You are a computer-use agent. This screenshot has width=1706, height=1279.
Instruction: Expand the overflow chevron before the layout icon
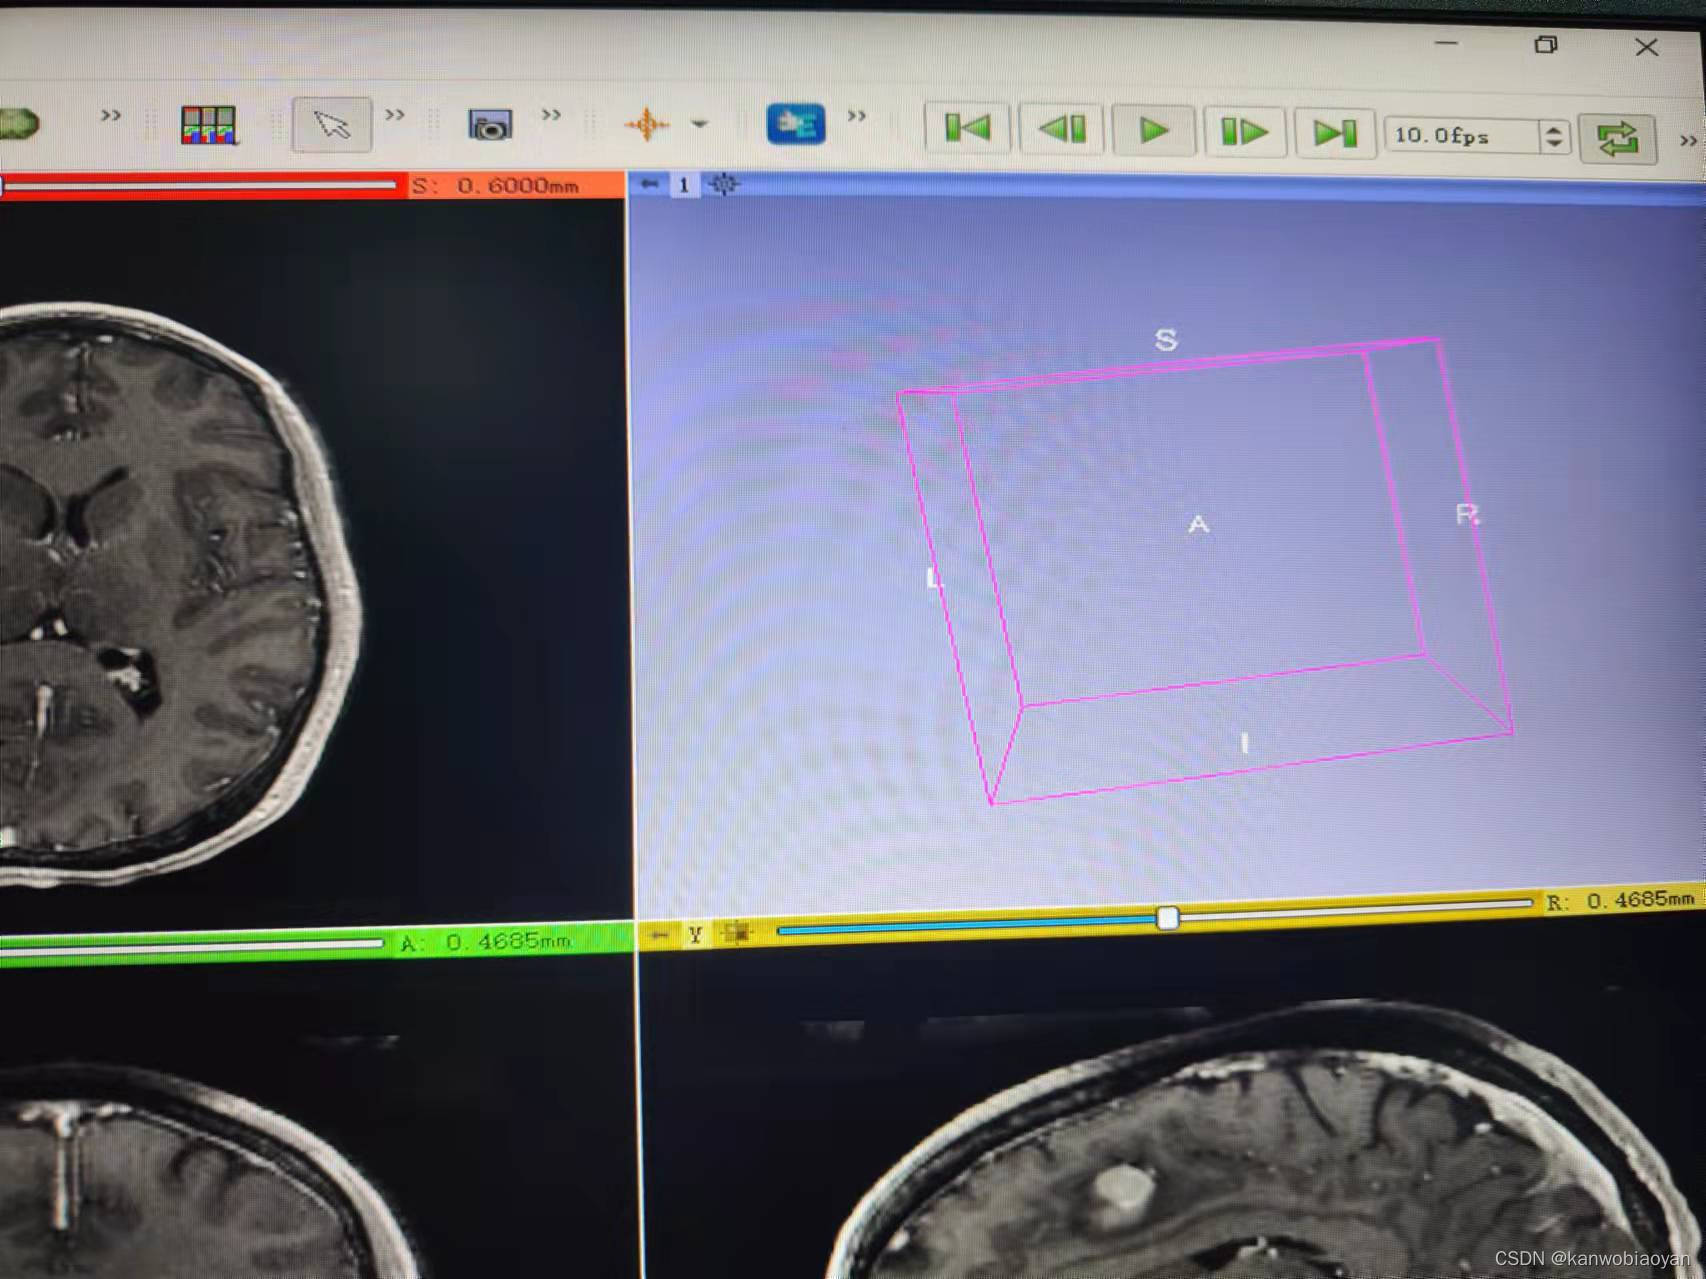(x=111, y=115)
